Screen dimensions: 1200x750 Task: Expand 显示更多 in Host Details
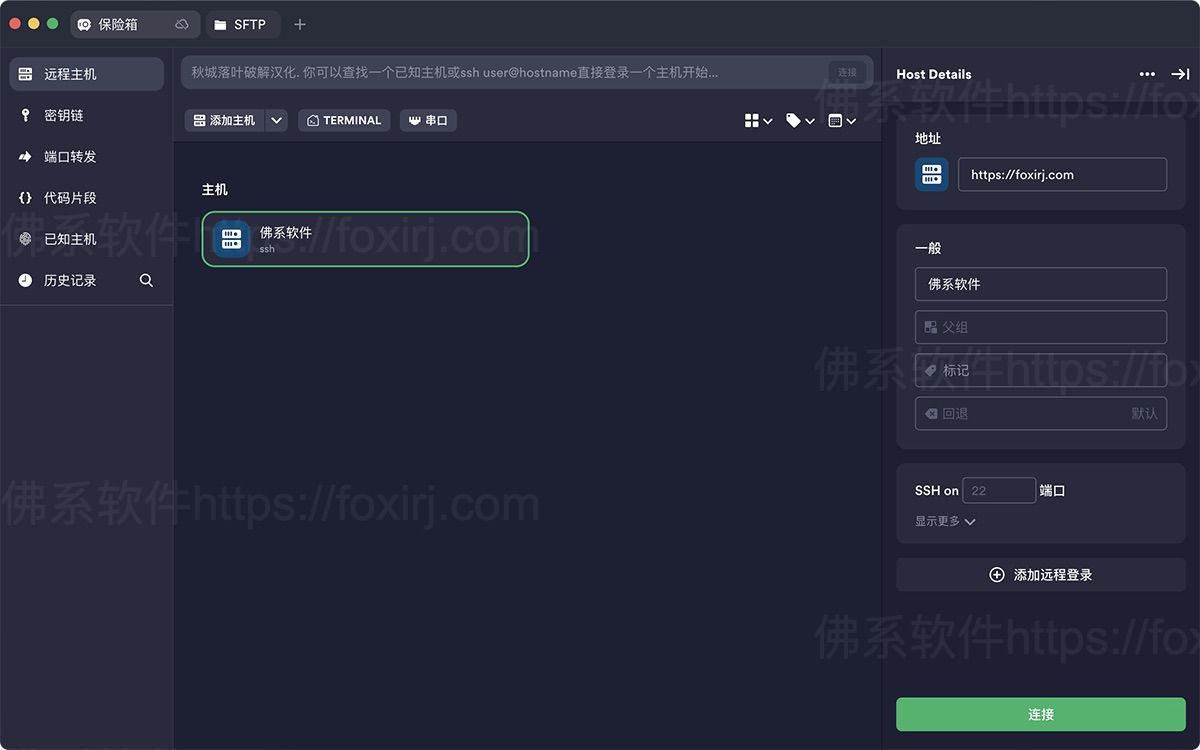[x=943, y=521]
